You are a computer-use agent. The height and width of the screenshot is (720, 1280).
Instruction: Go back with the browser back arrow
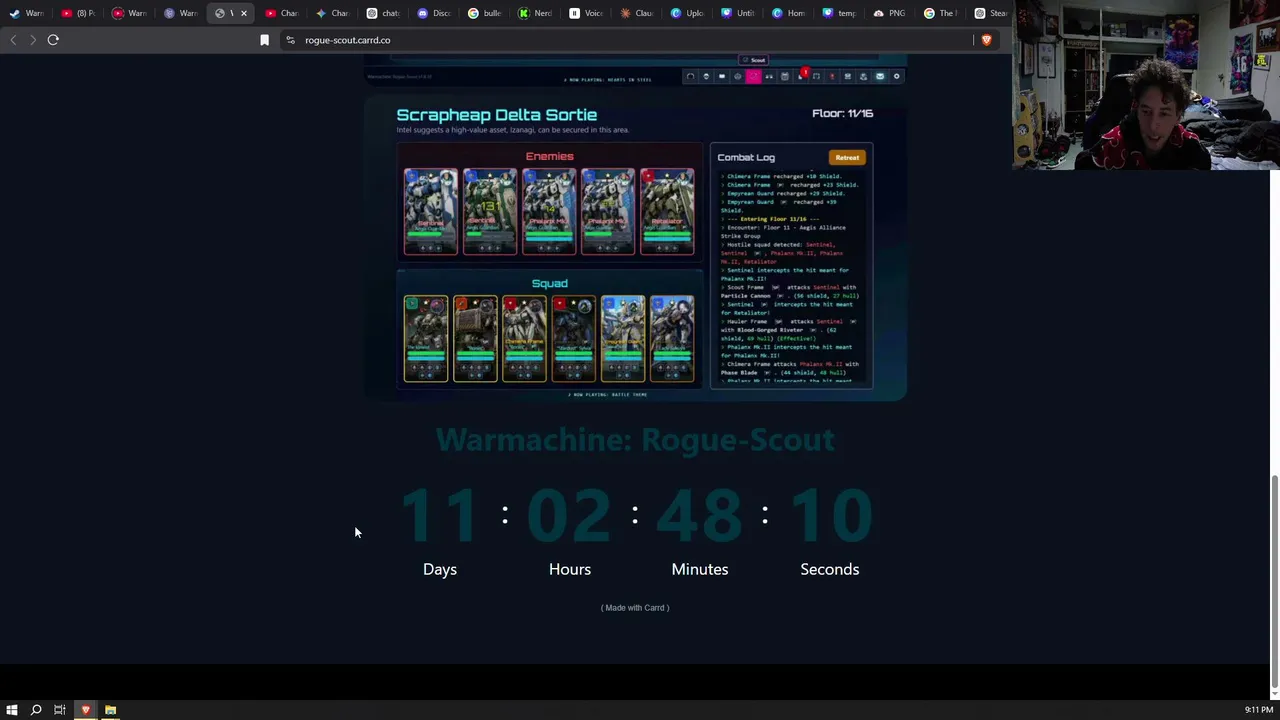click(13, 40)
